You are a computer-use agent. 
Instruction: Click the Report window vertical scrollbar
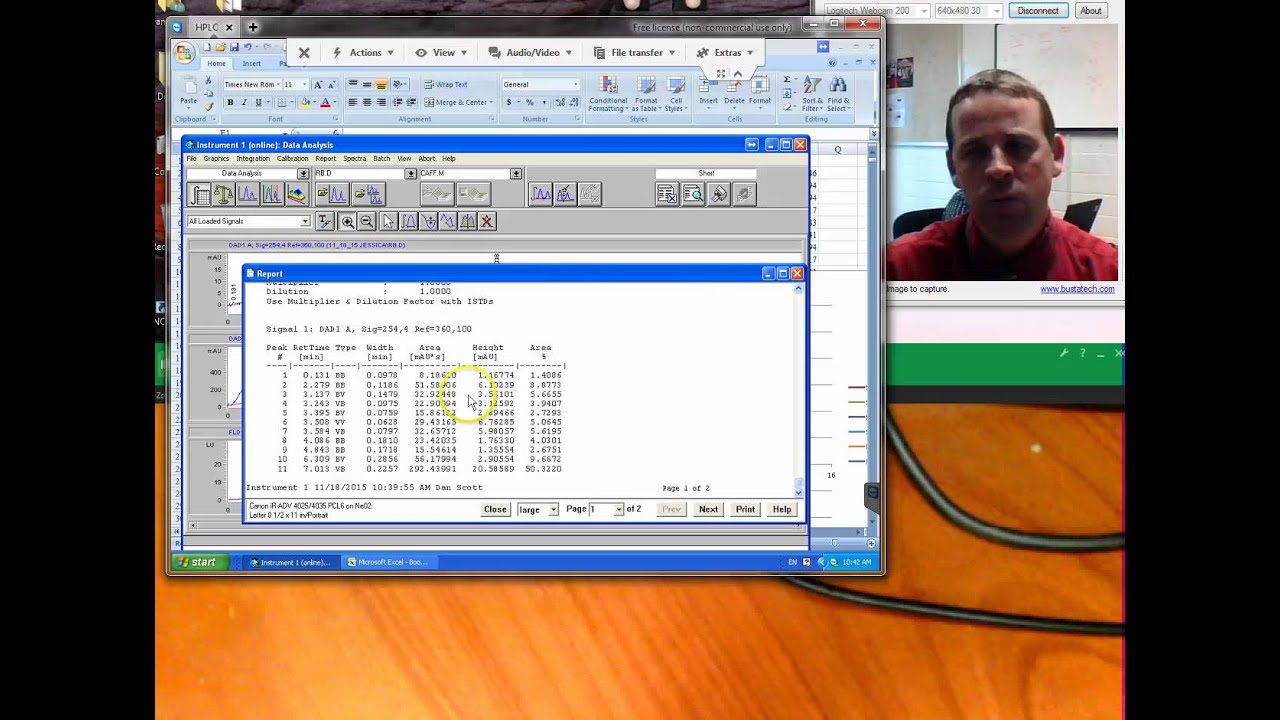[x=798, y=390]
